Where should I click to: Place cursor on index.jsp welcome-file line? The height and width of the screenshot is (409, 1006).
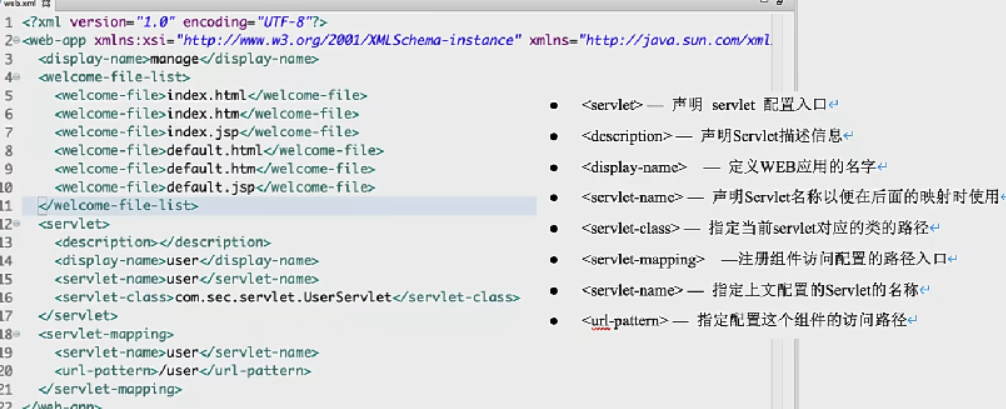tap(207, 132)
